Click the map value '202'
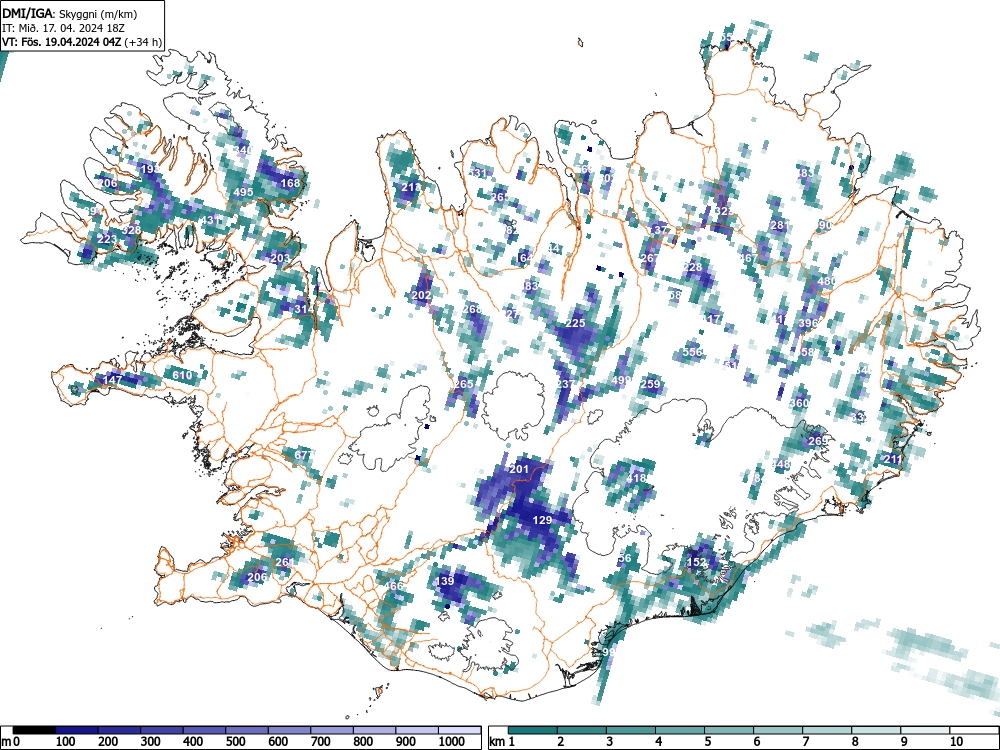1000x750 pixels. coord(421,295)
